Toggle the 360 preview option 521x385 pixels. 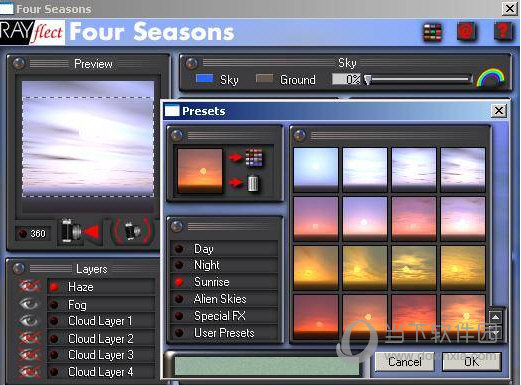pyautogui.click(x=32, y=234)
